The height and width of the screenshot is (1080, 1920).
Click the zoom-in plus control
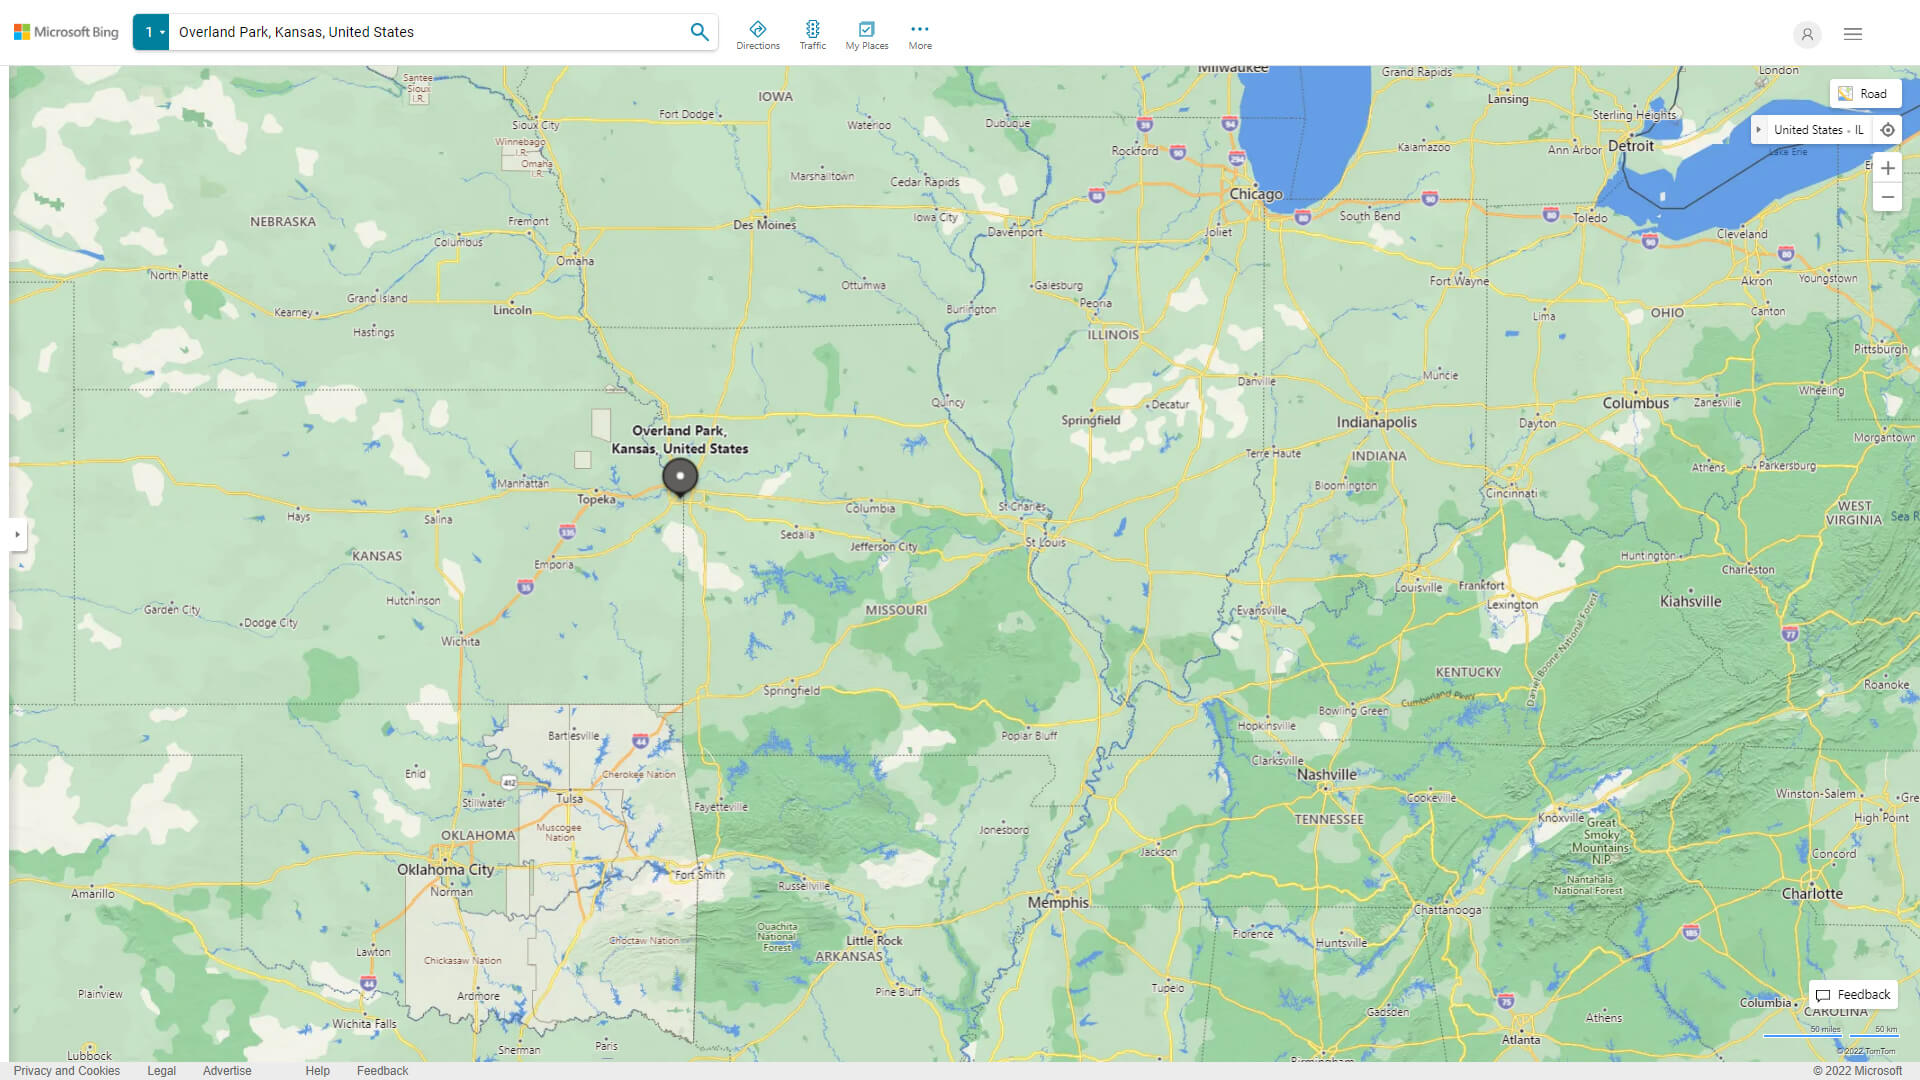pos(1888,168)
